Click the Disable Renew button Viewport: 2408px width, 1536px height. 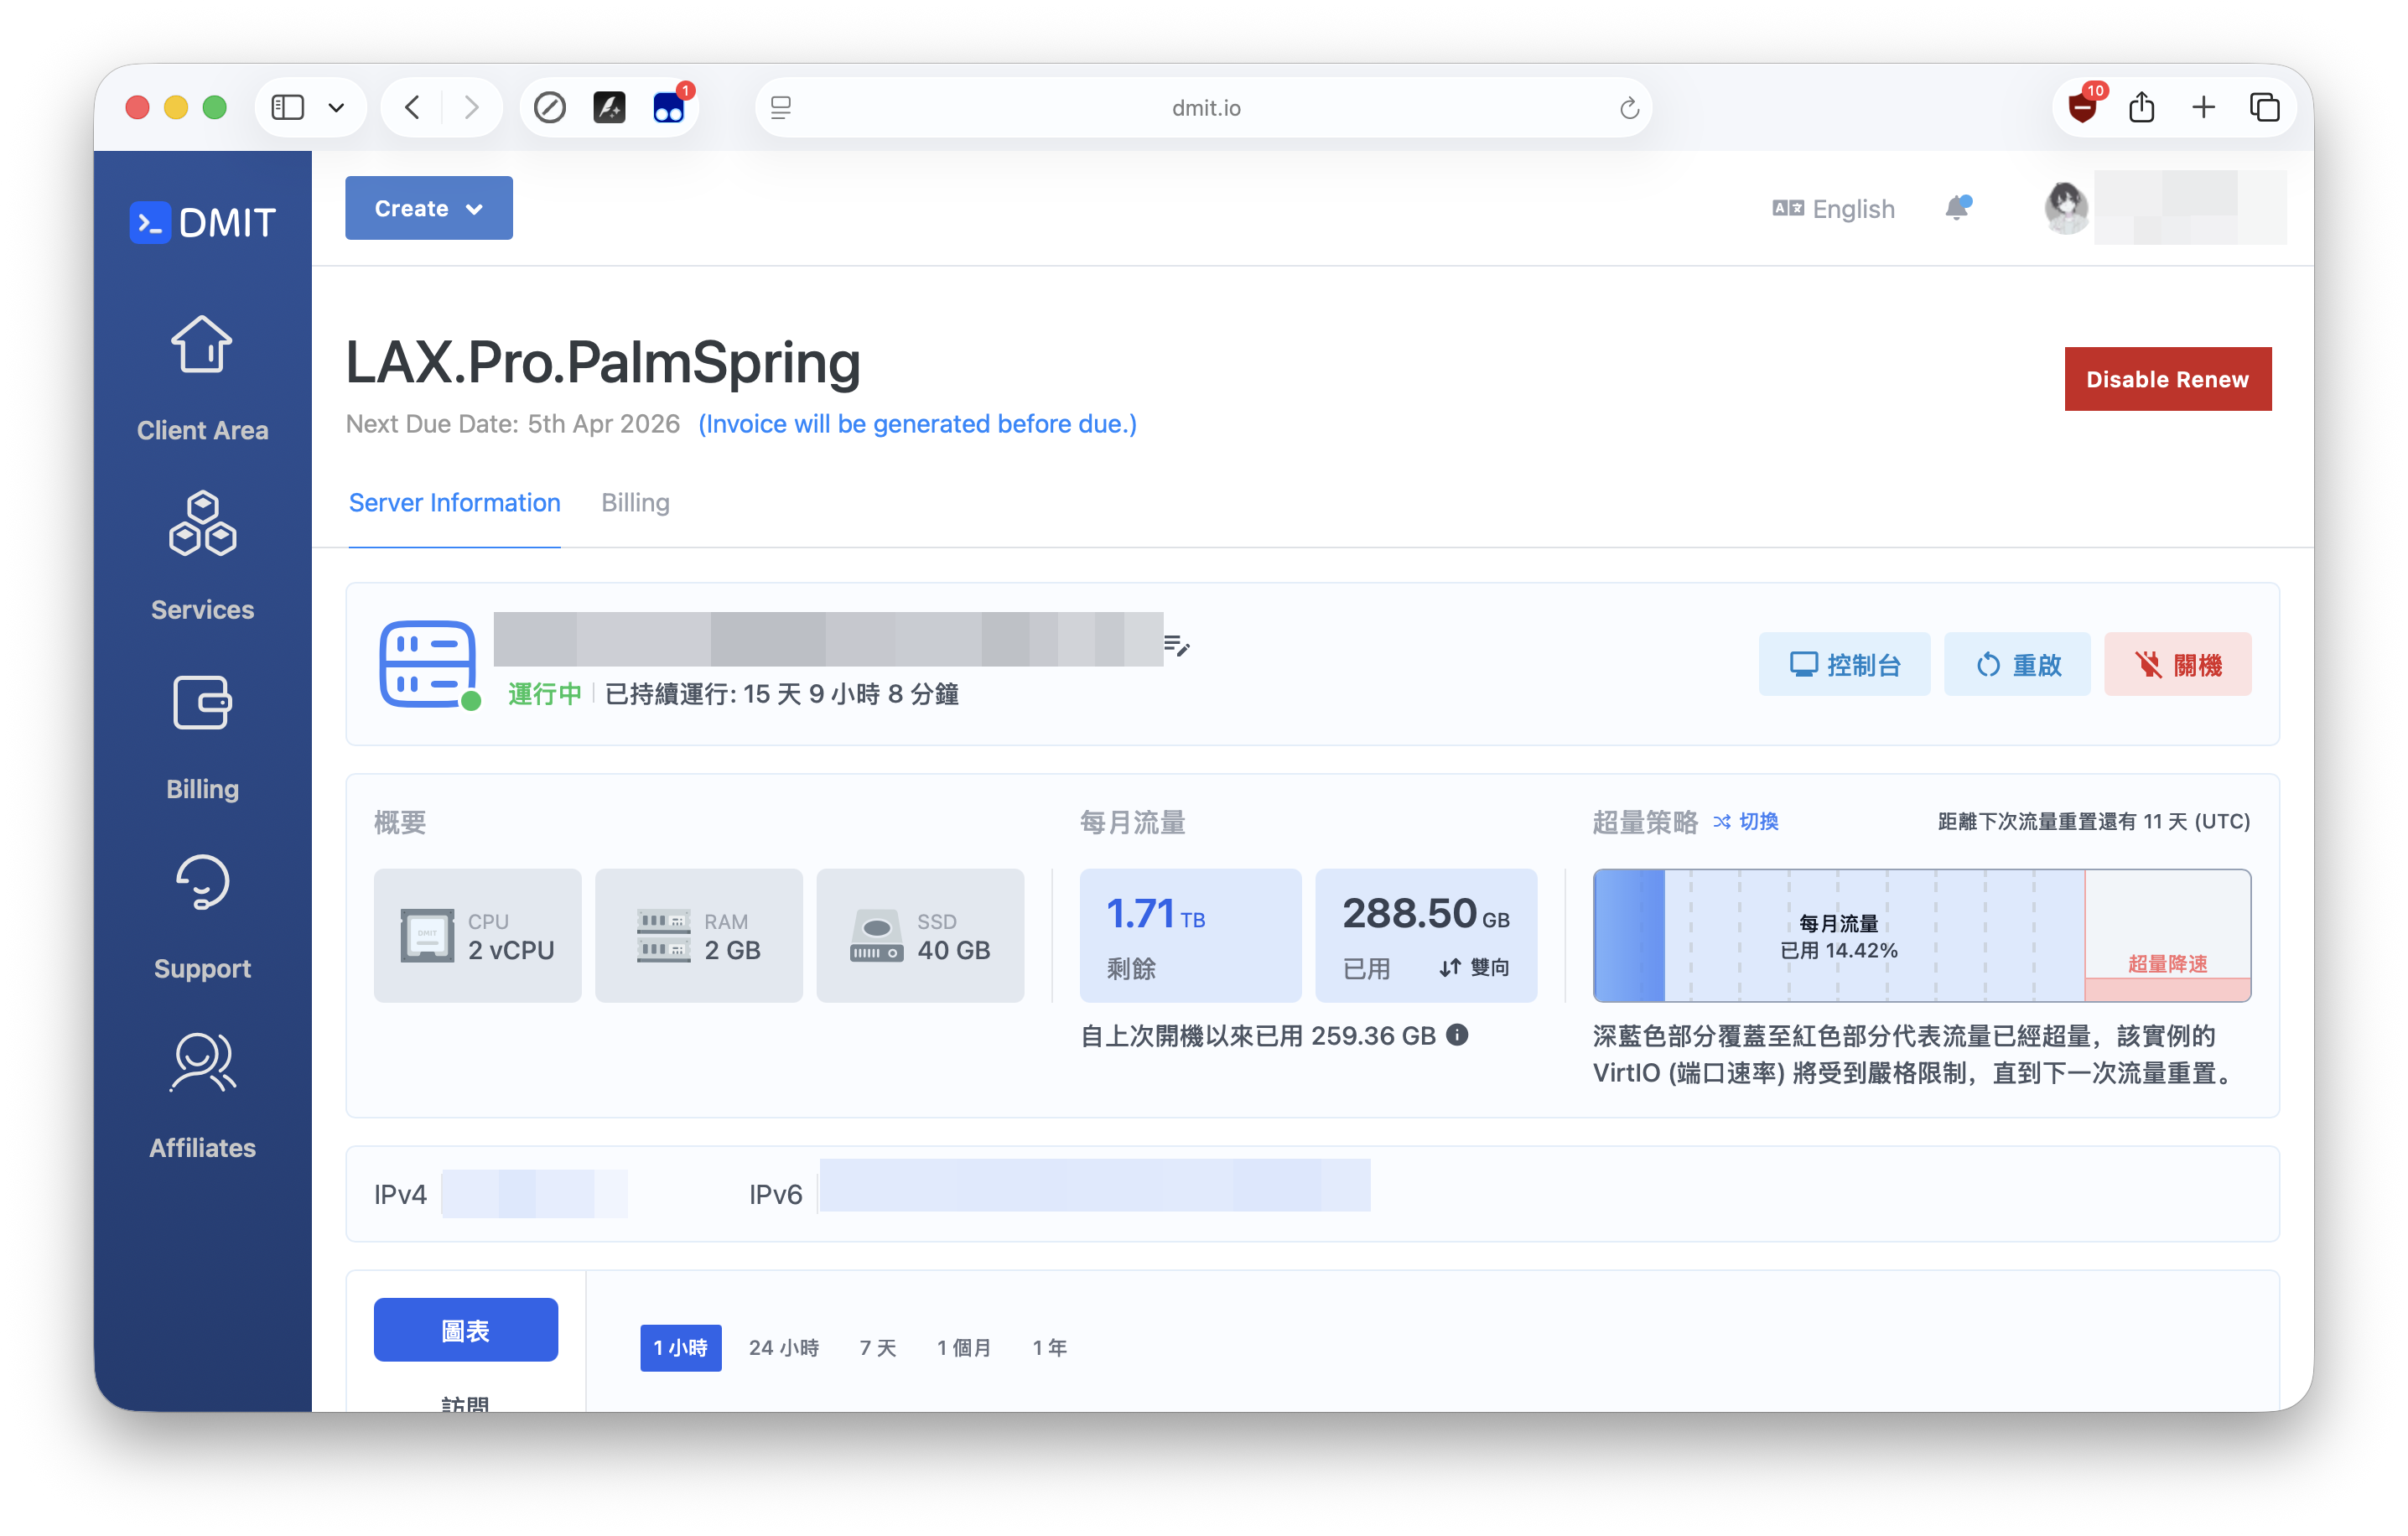(x=2167, y=379)
